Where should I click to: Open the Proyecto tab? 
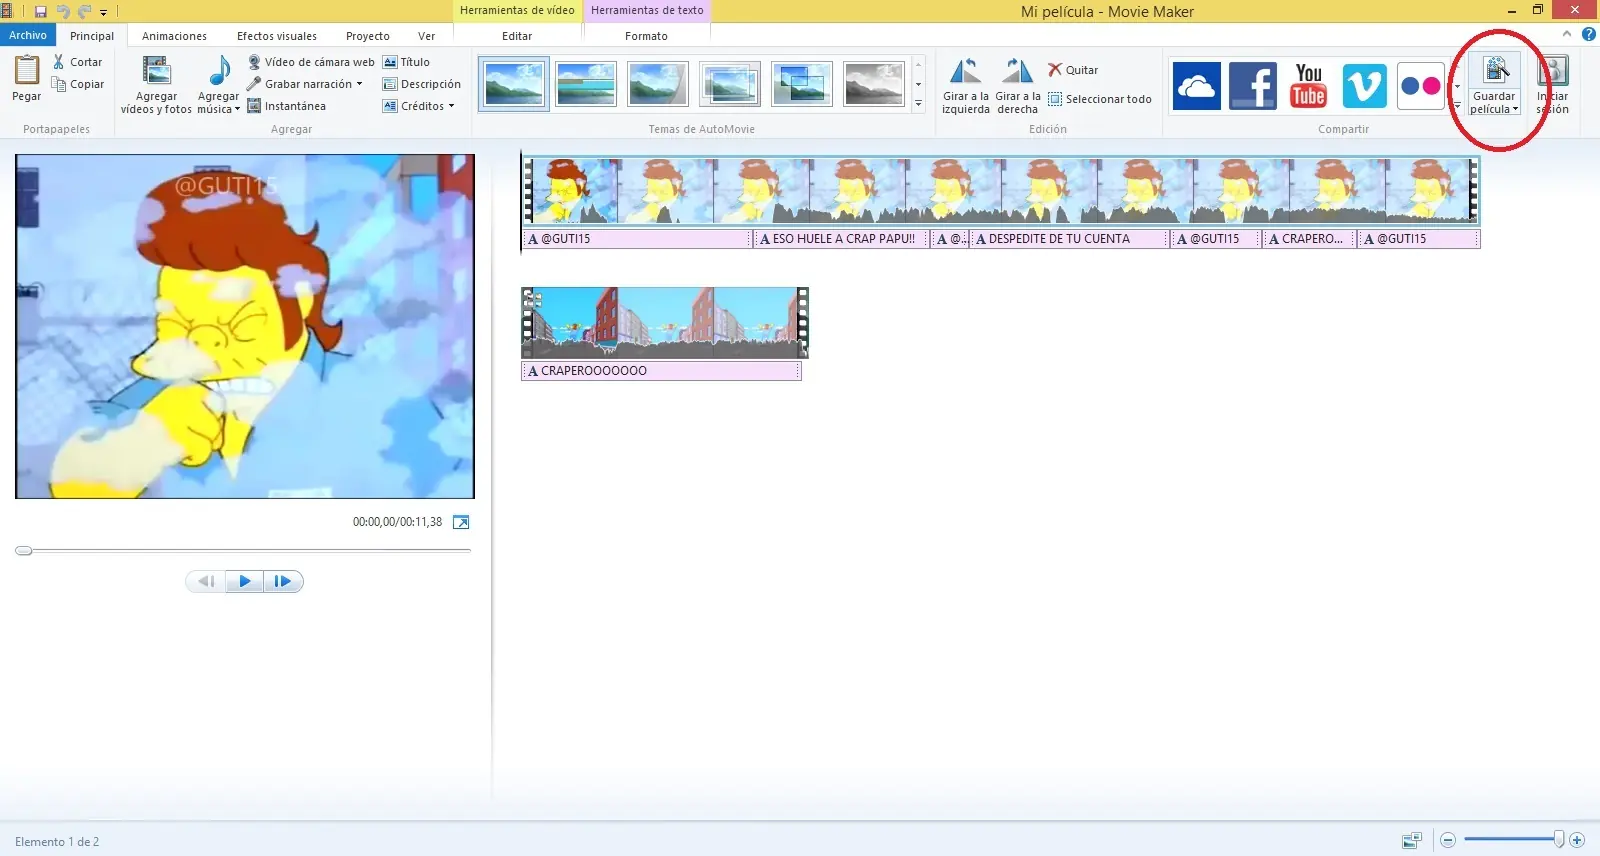[x=368, y=36]
